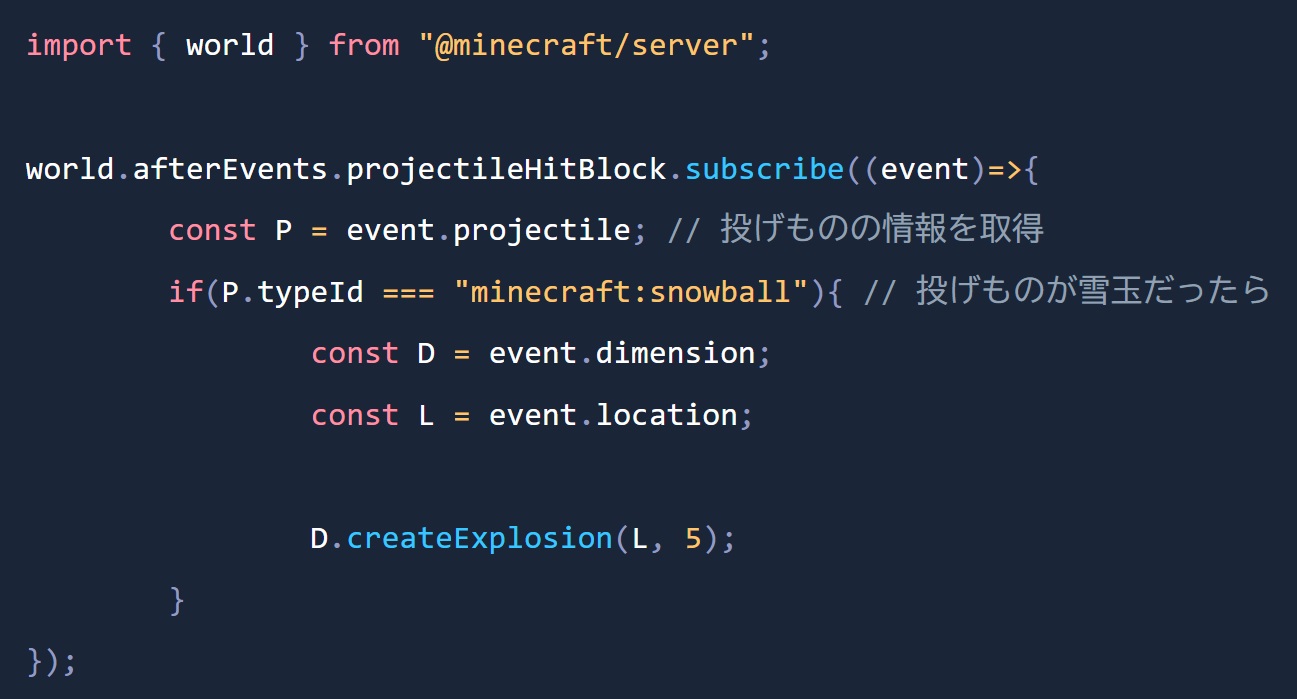Click the comment '投げものの情報を取得'

click(x=881, y=230)
